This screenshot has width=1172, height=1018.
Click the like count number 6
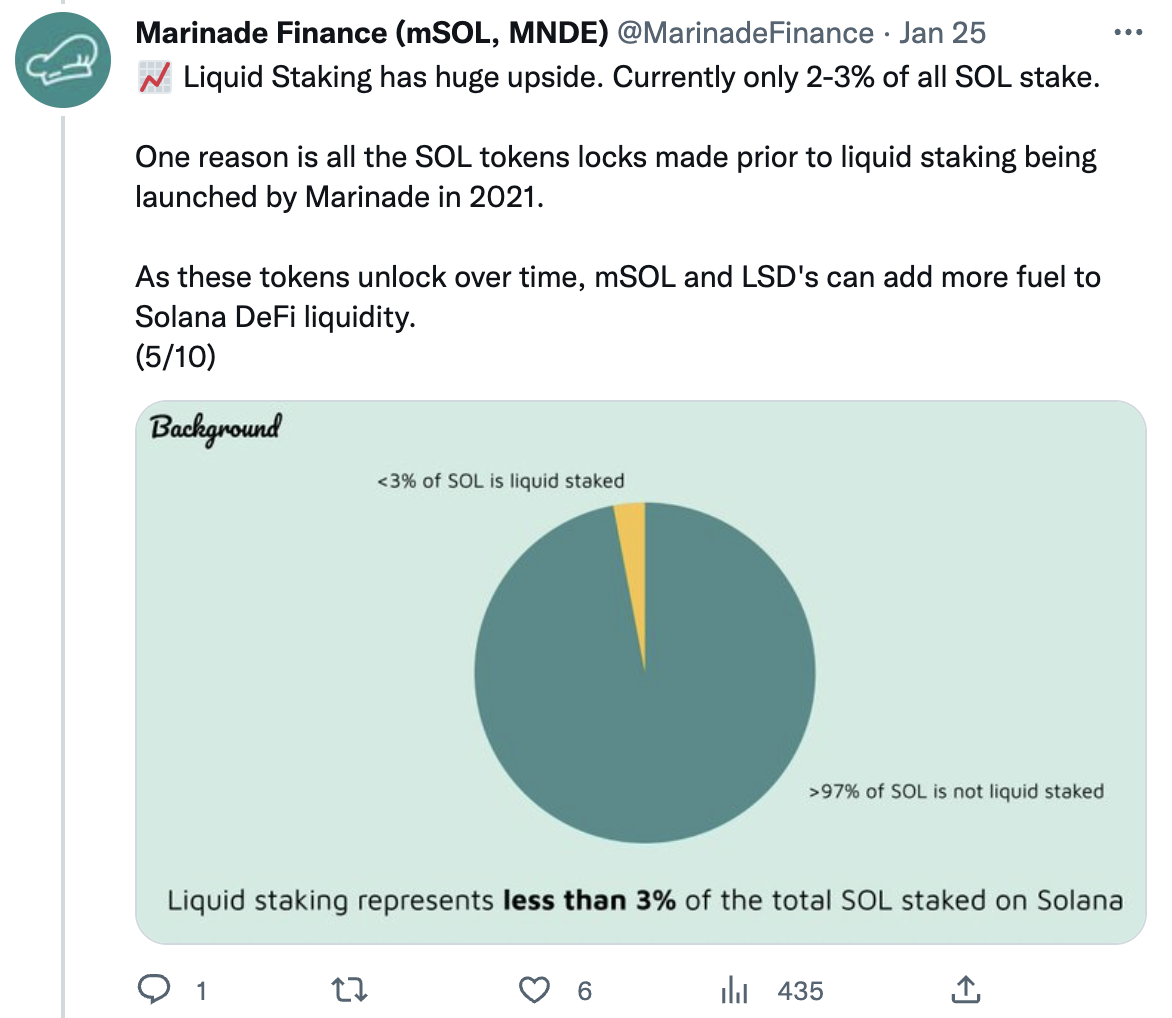point(585,991)
